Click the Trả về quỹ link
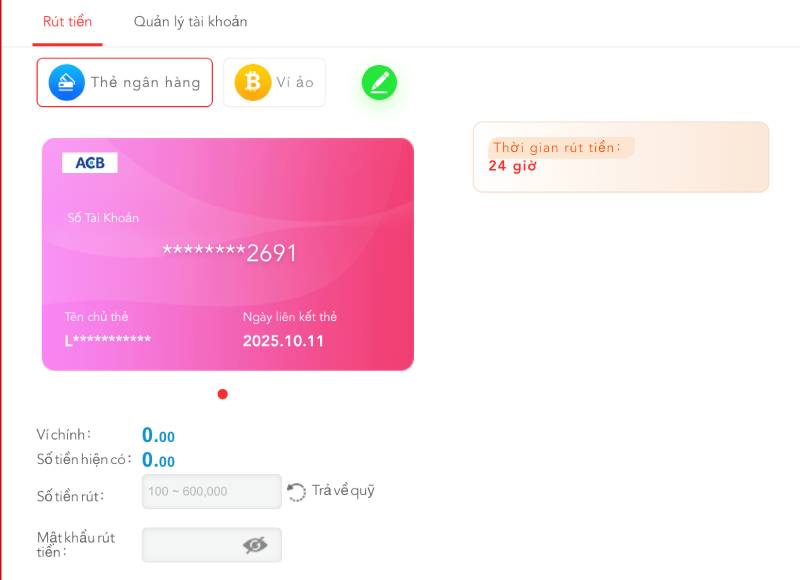 coord(343,491)
